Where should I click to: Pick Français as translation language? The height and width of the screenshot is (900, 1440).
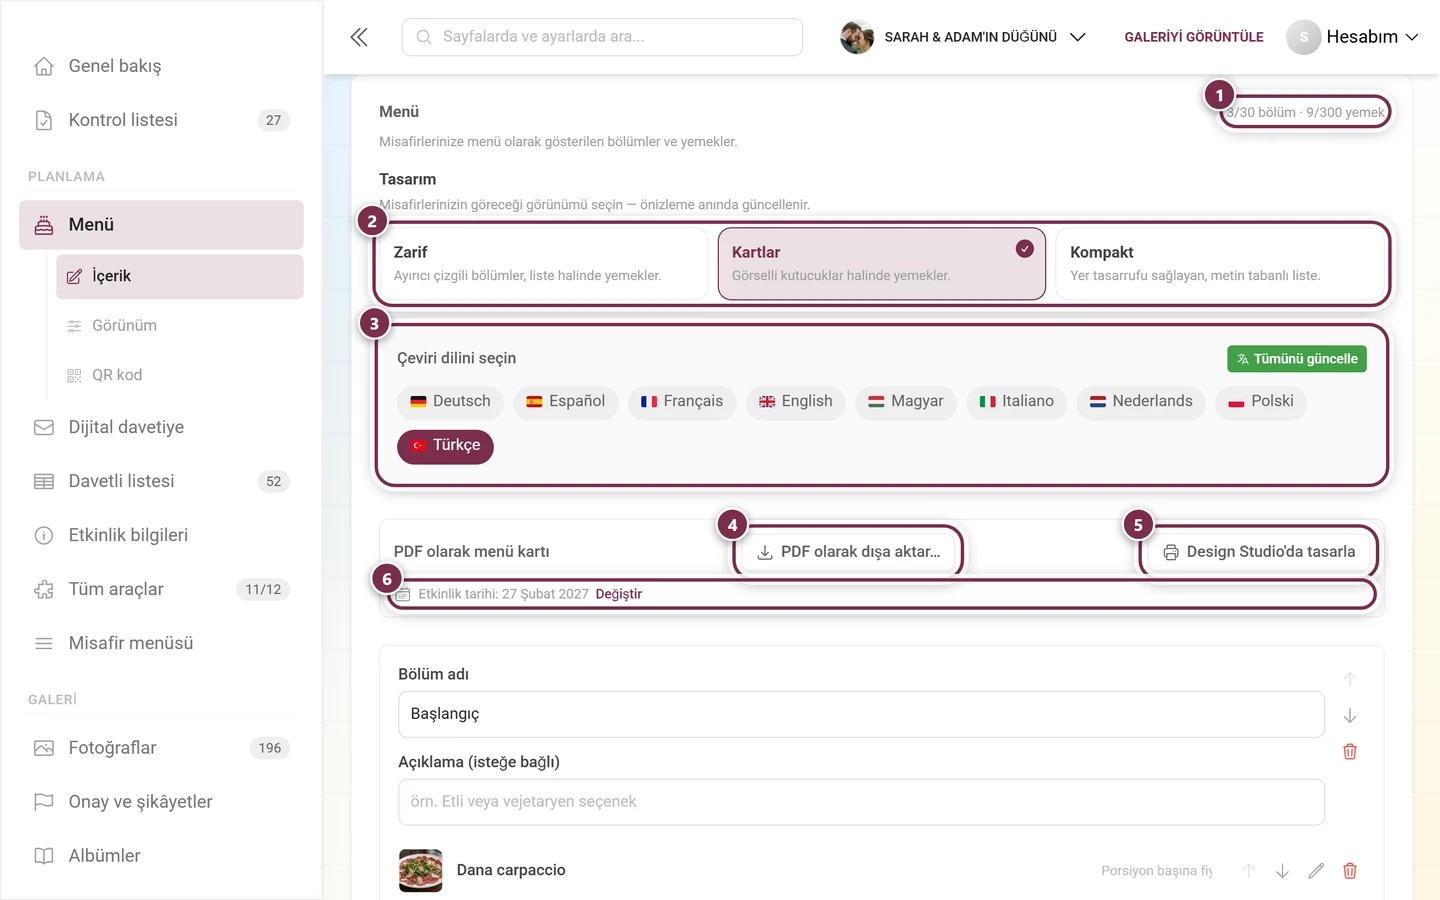(682, 402)
